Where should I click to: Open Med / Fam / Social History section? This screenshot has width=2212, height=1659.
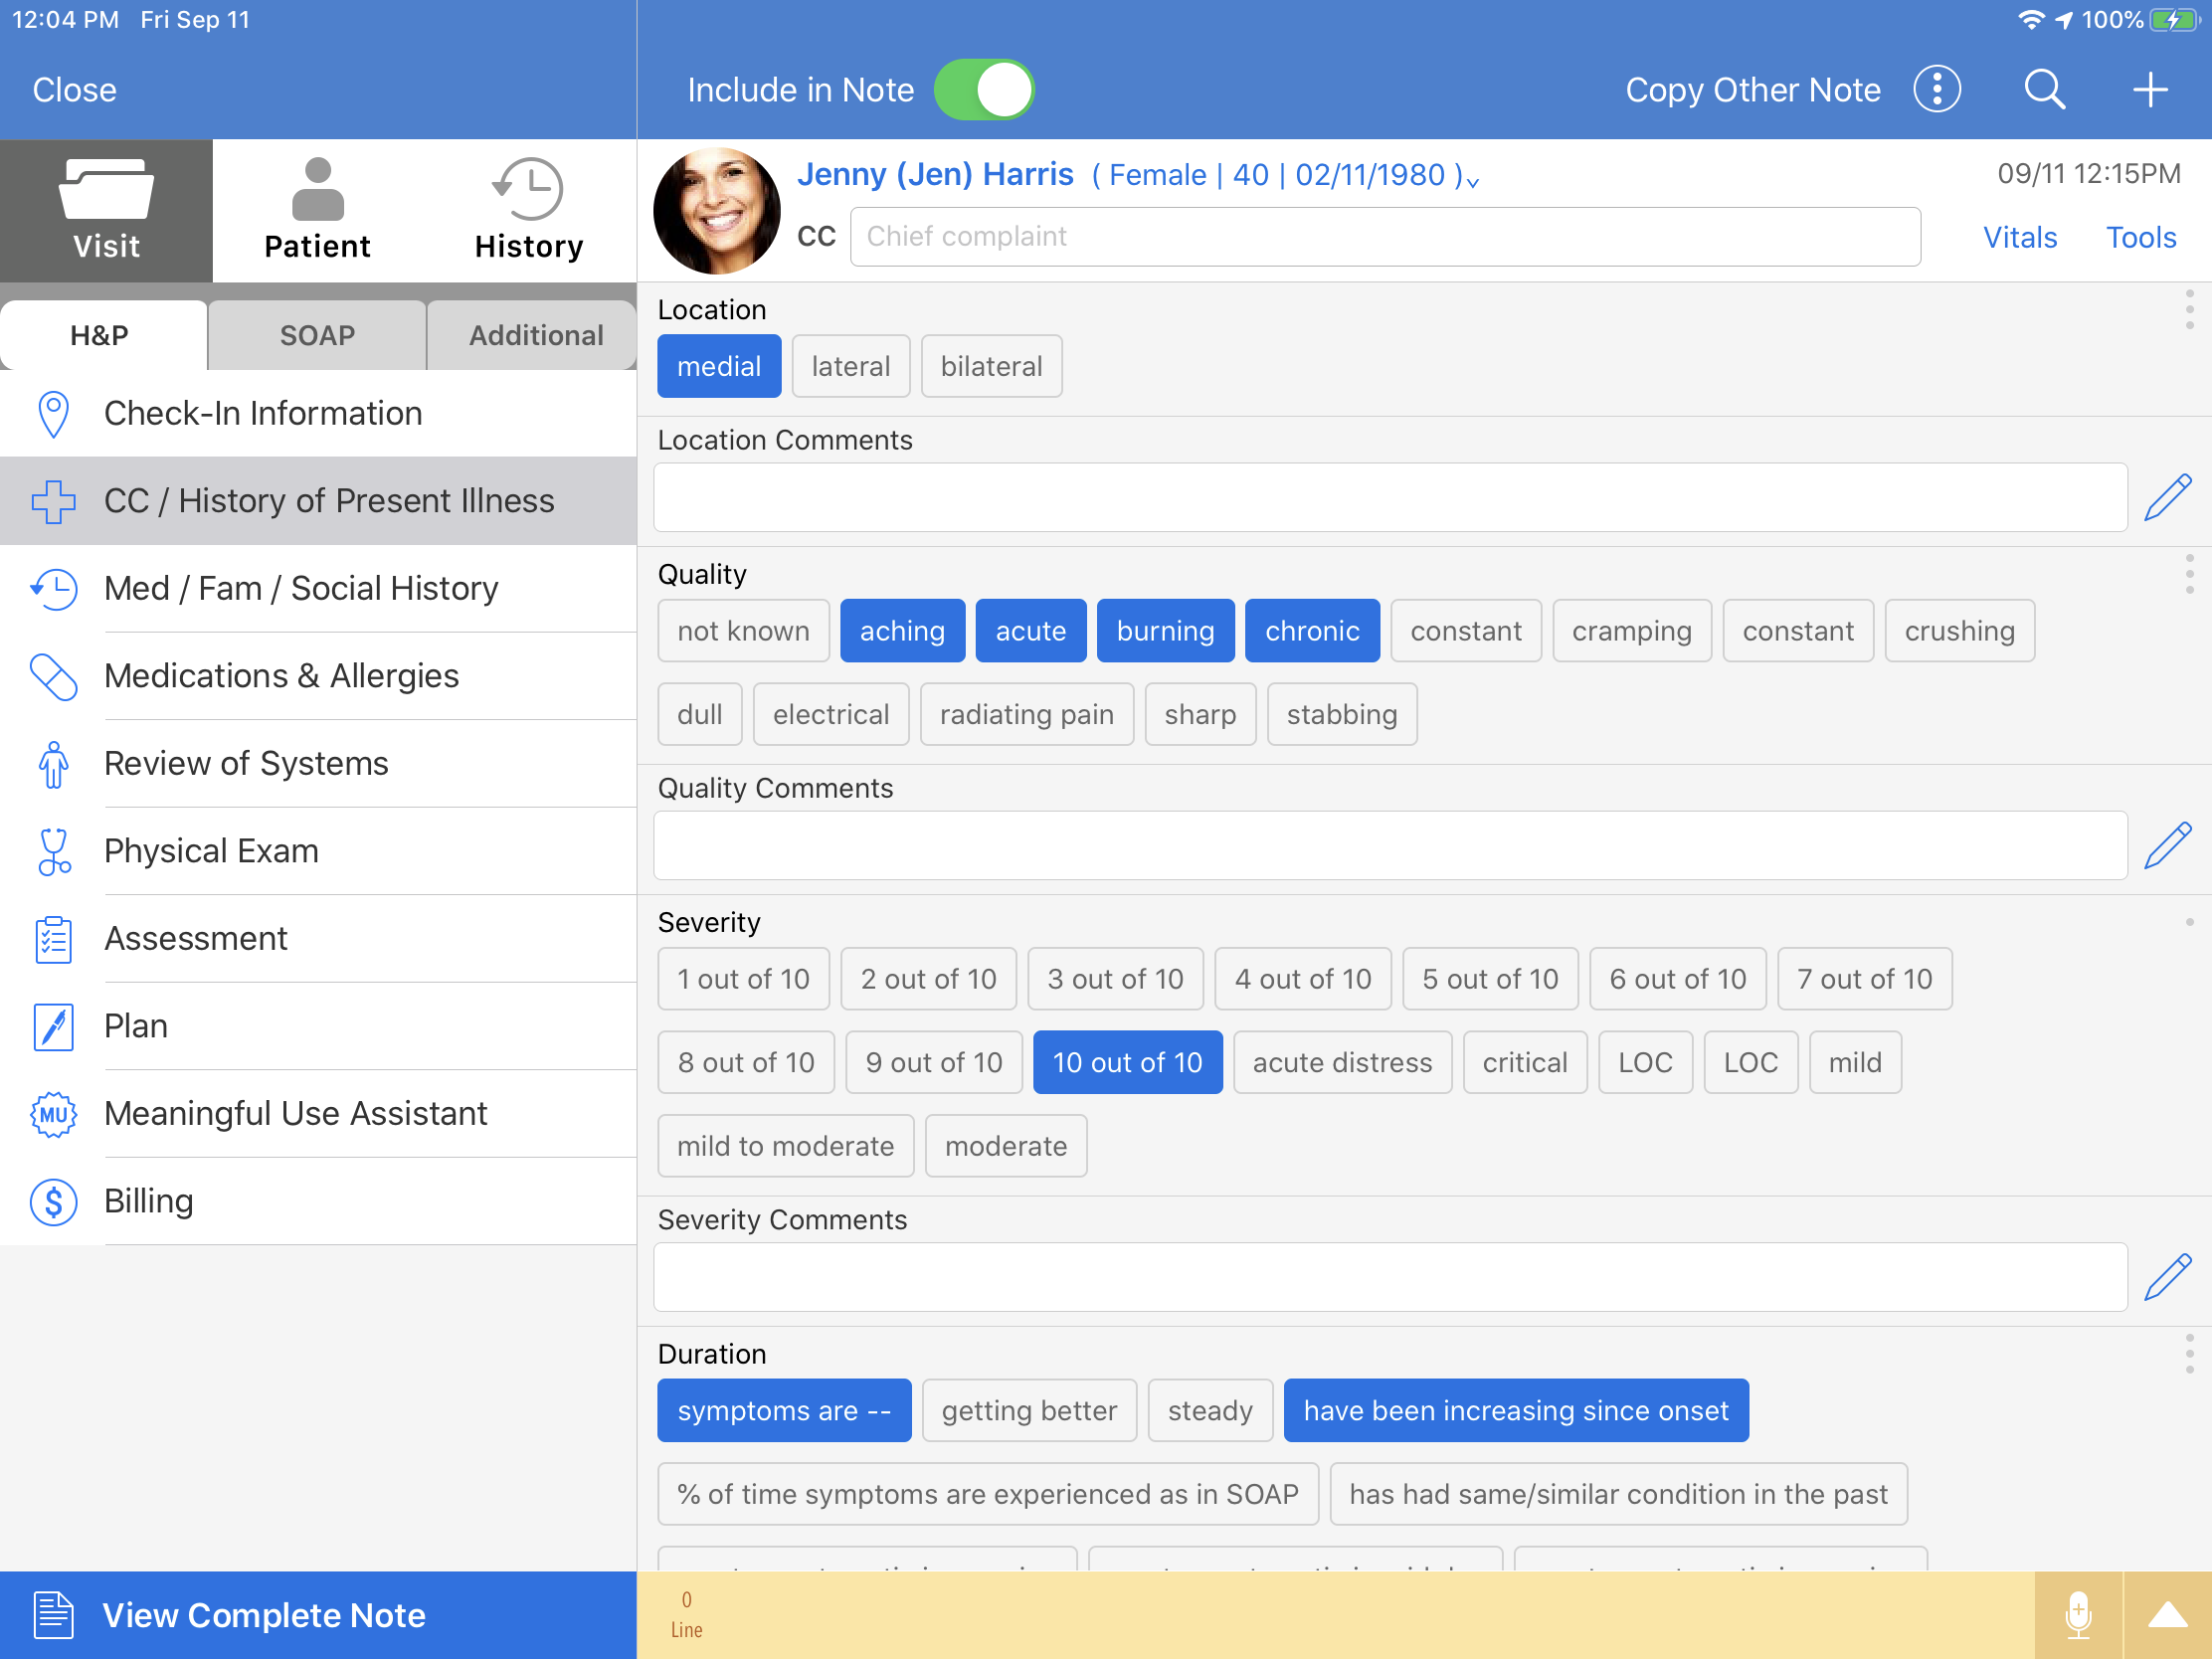(x=318, y=588)
